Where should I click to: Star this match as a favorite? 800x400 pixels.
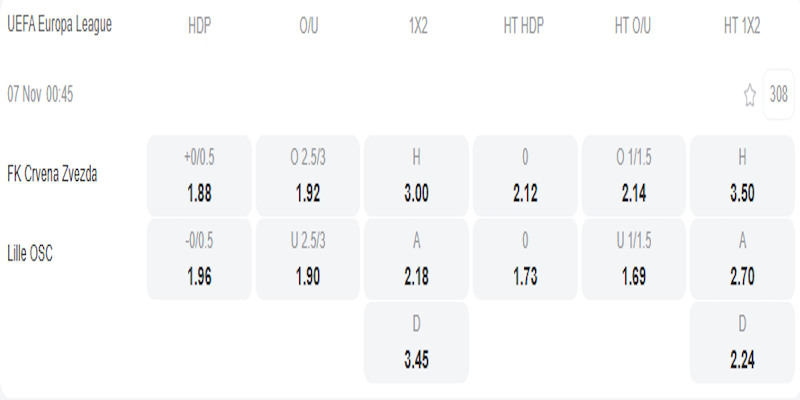click(750, 95)
